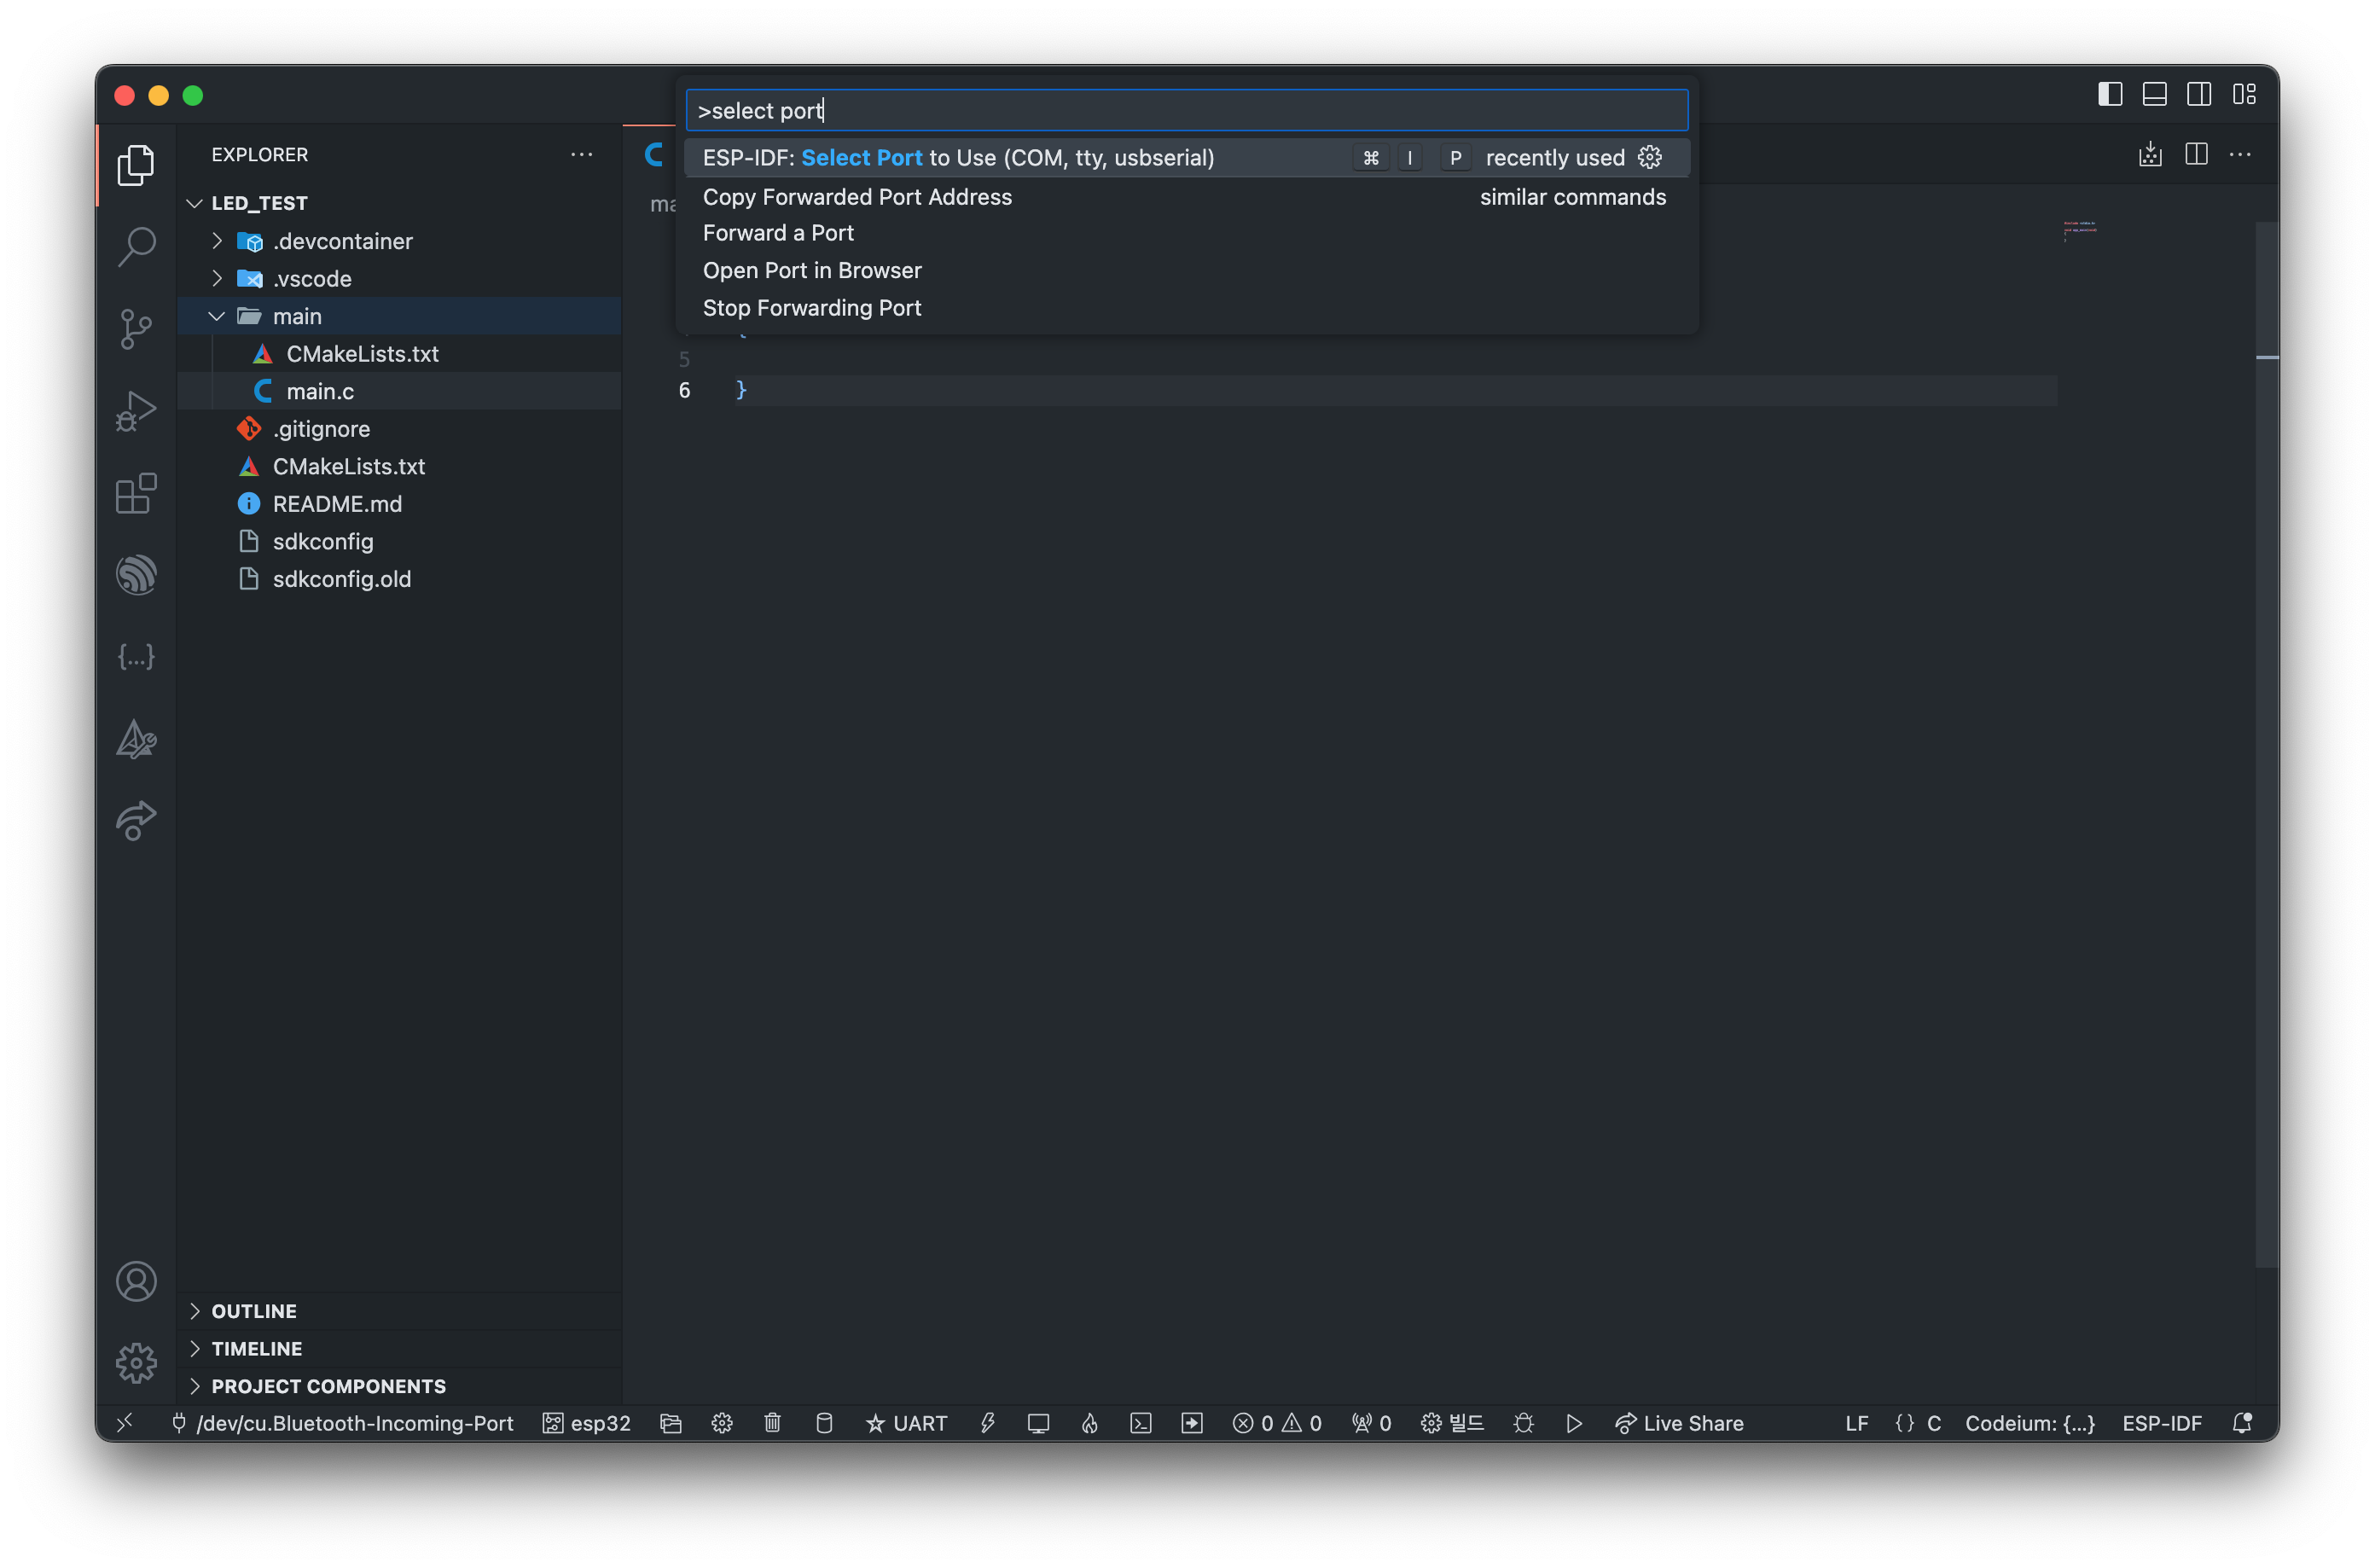Open the Source Control view
The width and height of the screenshot is (2375, 1568).
coord(136,328)
